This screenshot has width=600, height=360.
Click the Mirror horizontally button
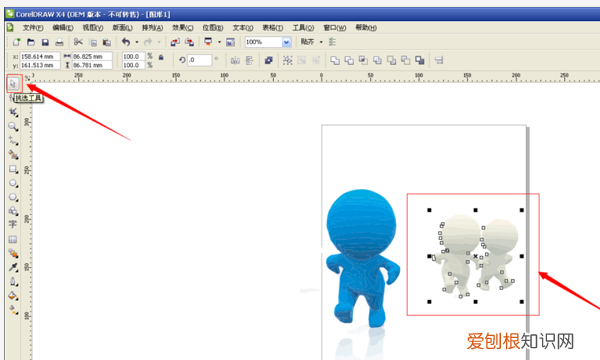coord(235,60)
